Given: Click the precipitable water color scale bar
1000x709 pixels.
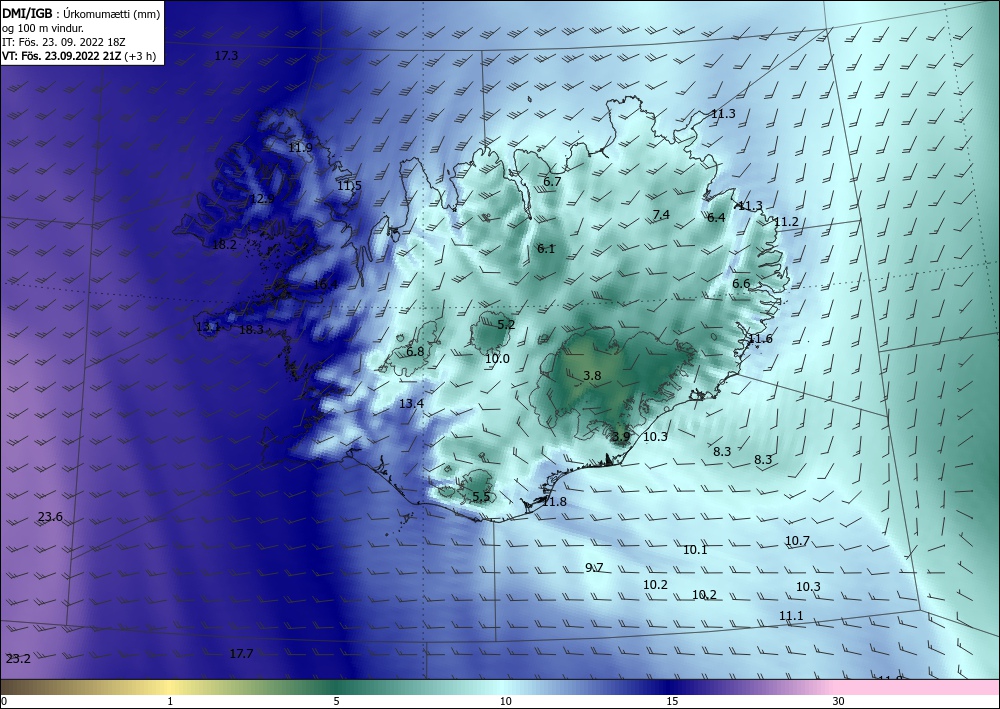Looking at the screenshot, I should (500, 687).
